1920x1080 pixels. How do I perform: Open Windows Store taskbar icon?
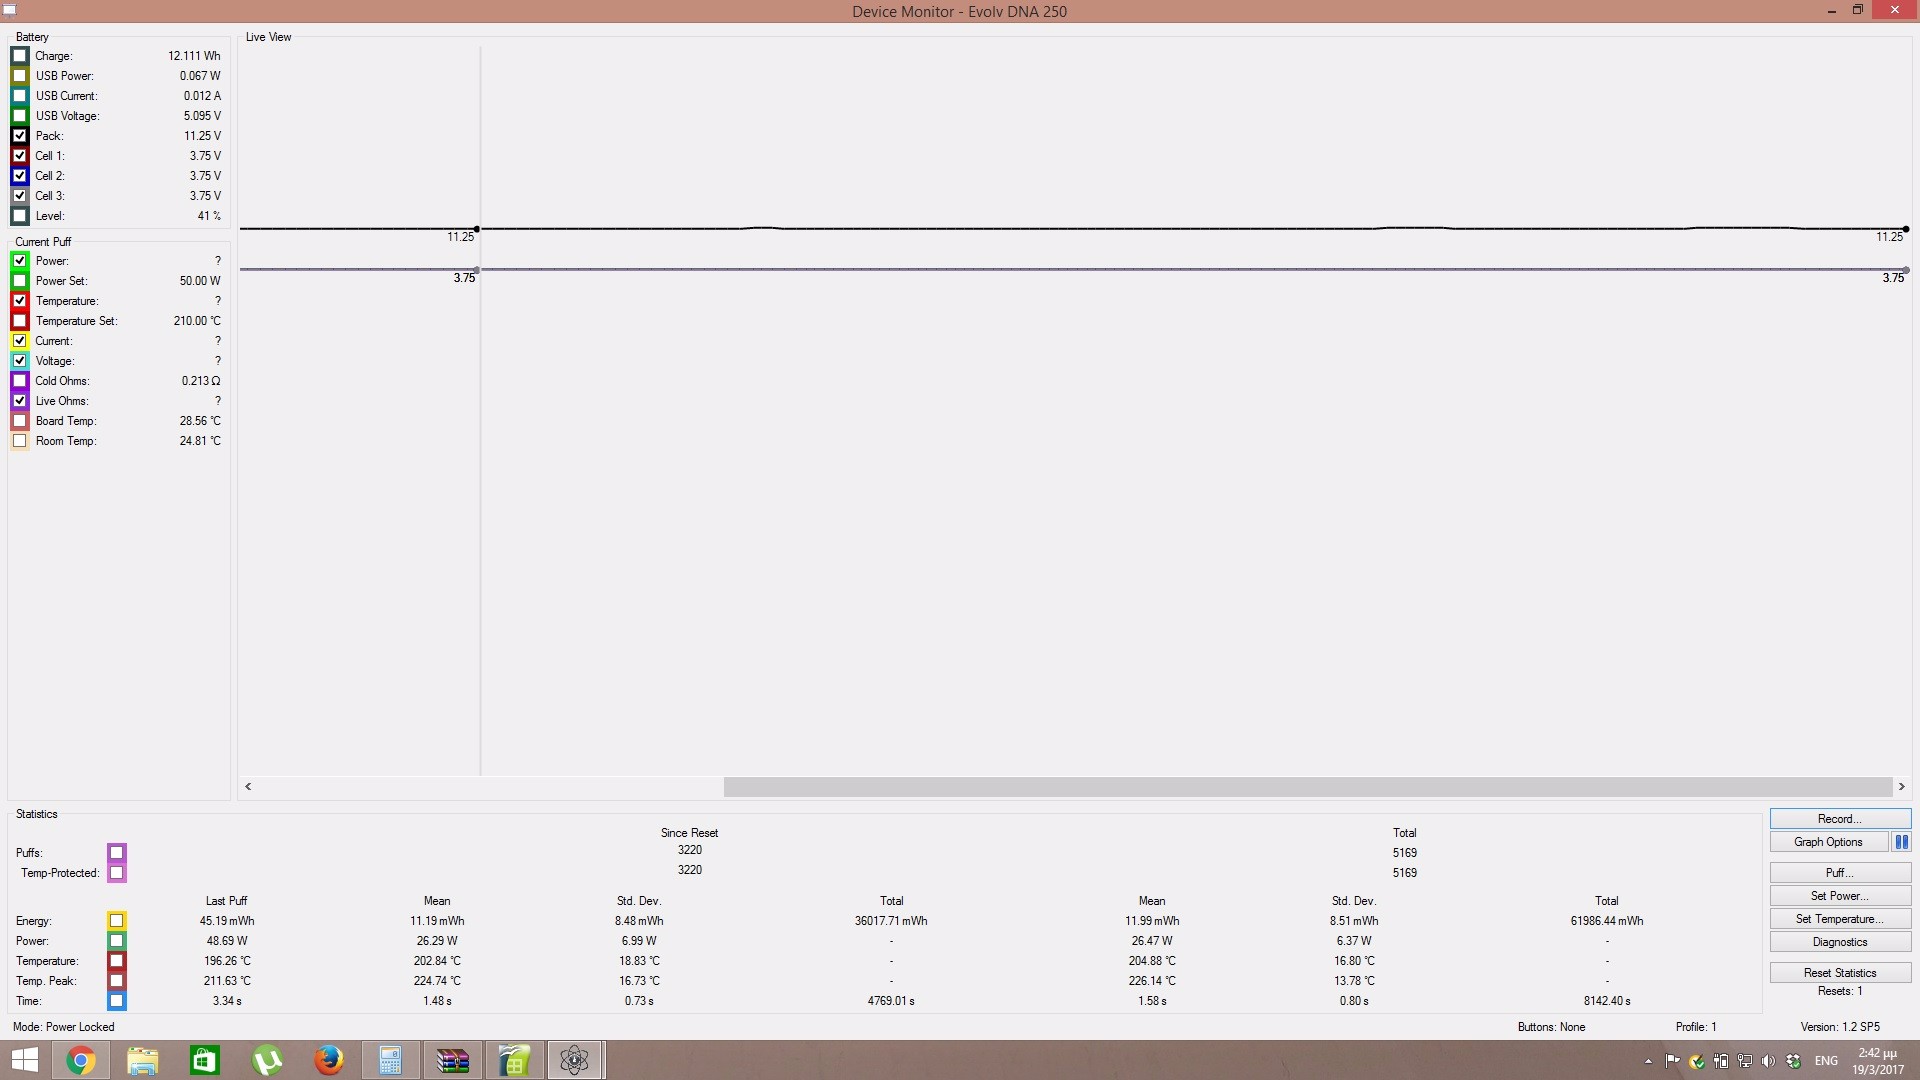click(x=205, y=1060)
